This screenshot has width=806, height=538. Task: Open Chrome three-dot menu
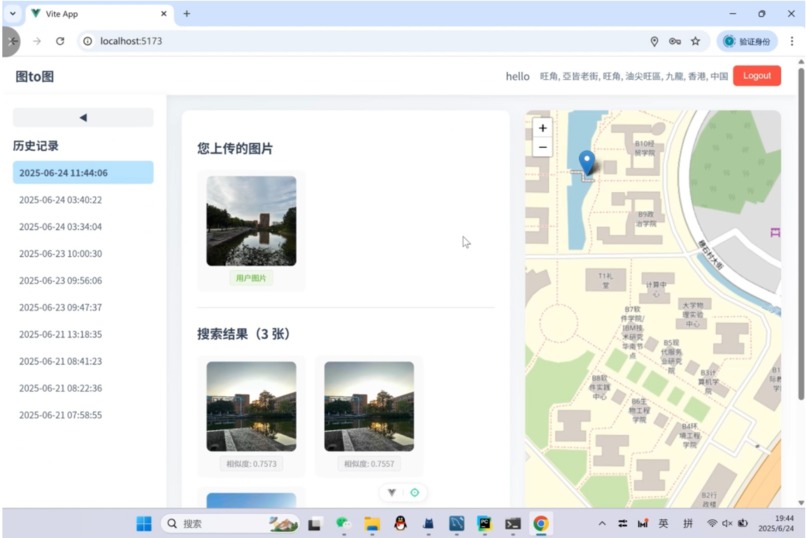792,41
